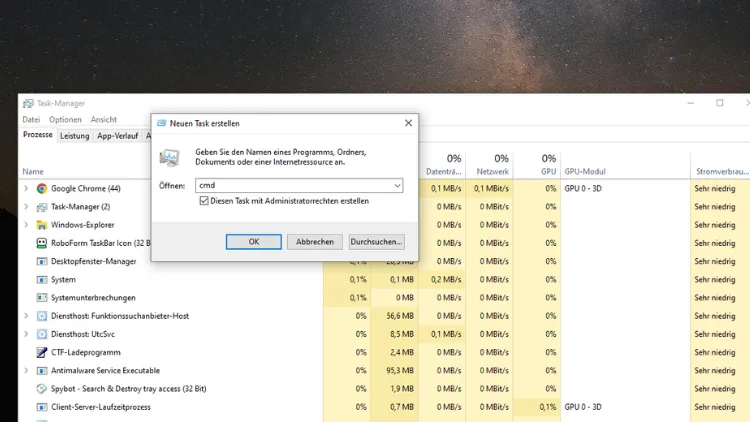Click the Abbrechen button
This screenshot has width=750, height=422.
tap(315, 242)
